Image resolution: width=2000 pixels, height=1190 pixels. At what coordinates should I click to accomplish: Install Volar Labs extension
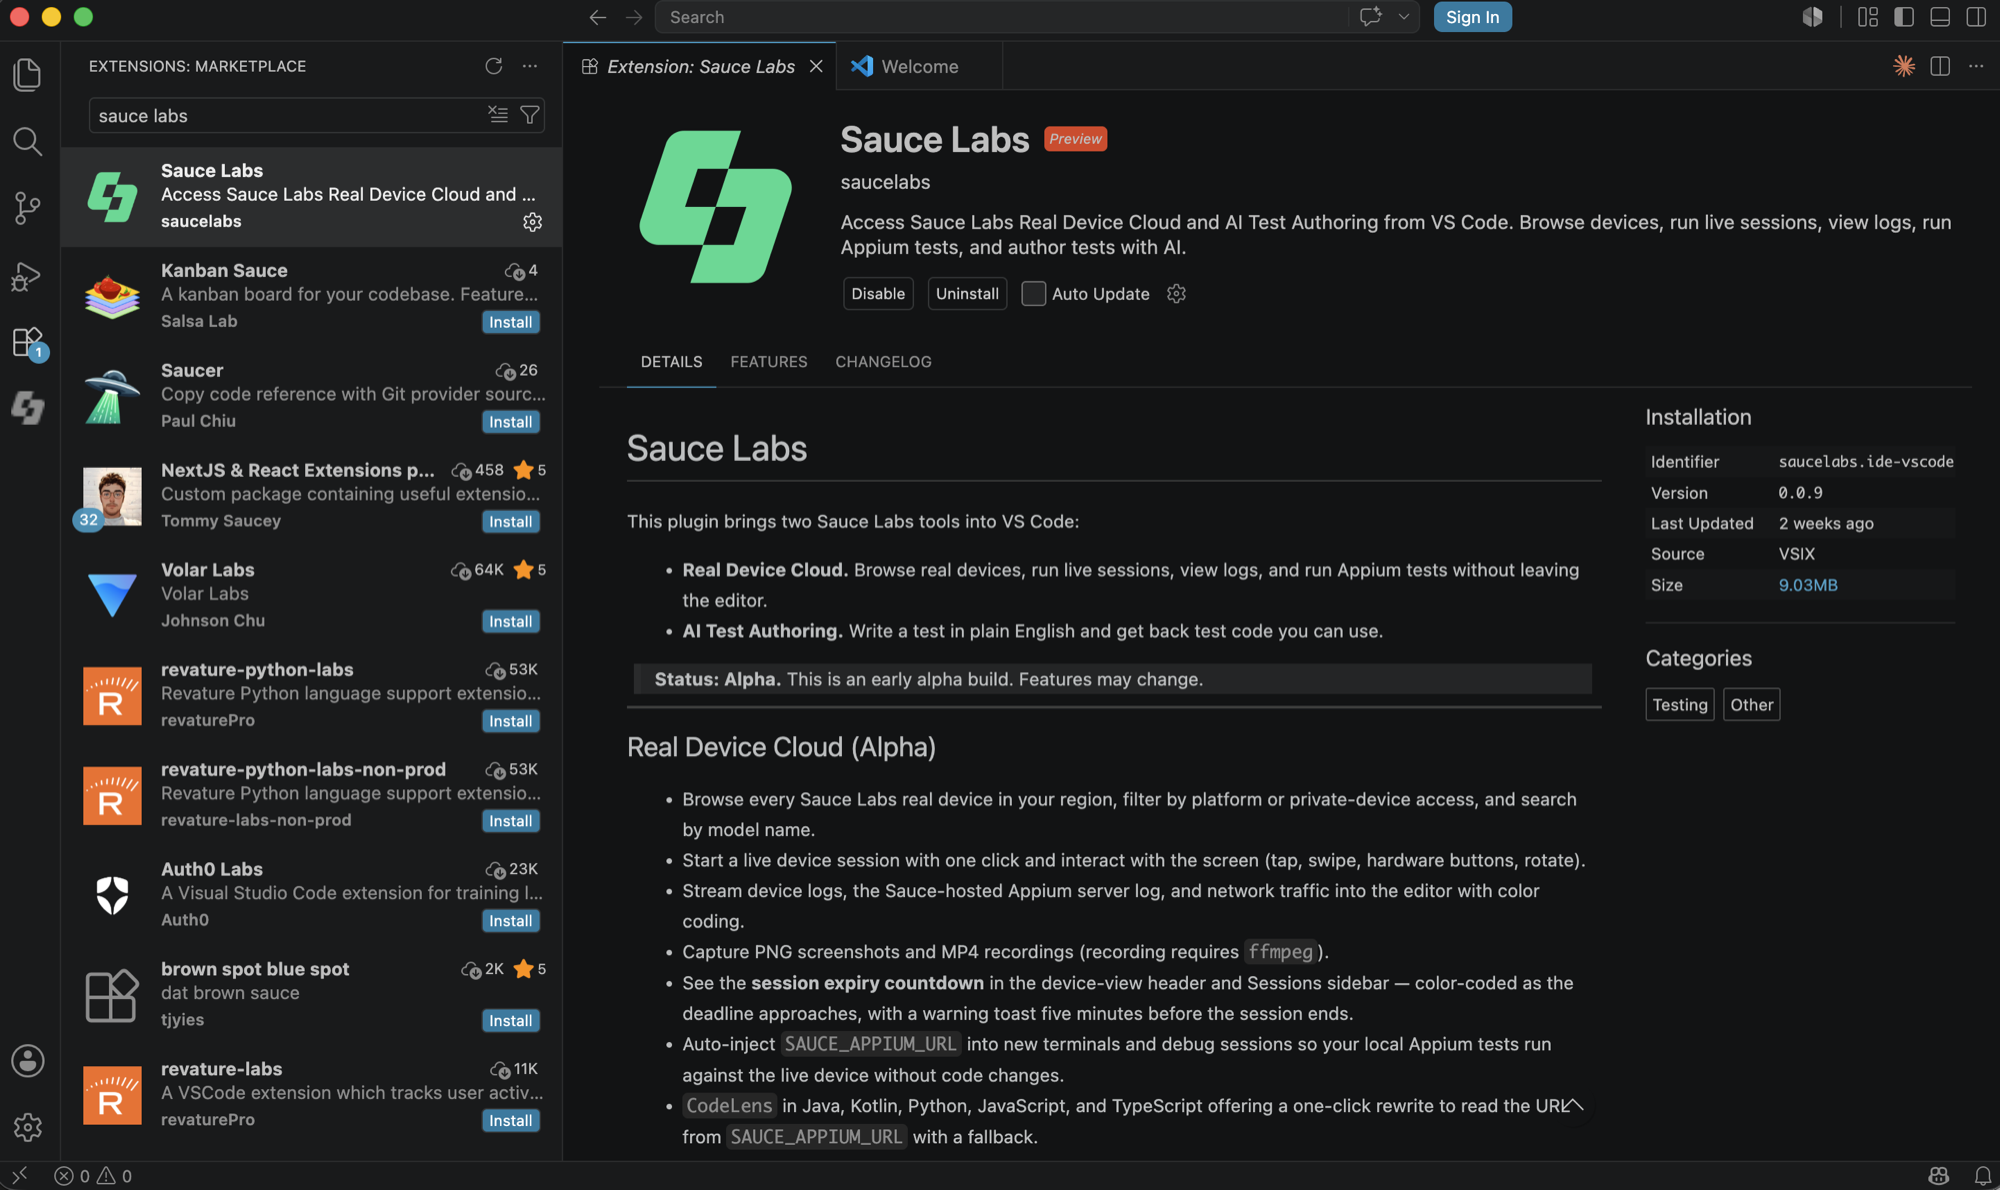click(510, 622)
